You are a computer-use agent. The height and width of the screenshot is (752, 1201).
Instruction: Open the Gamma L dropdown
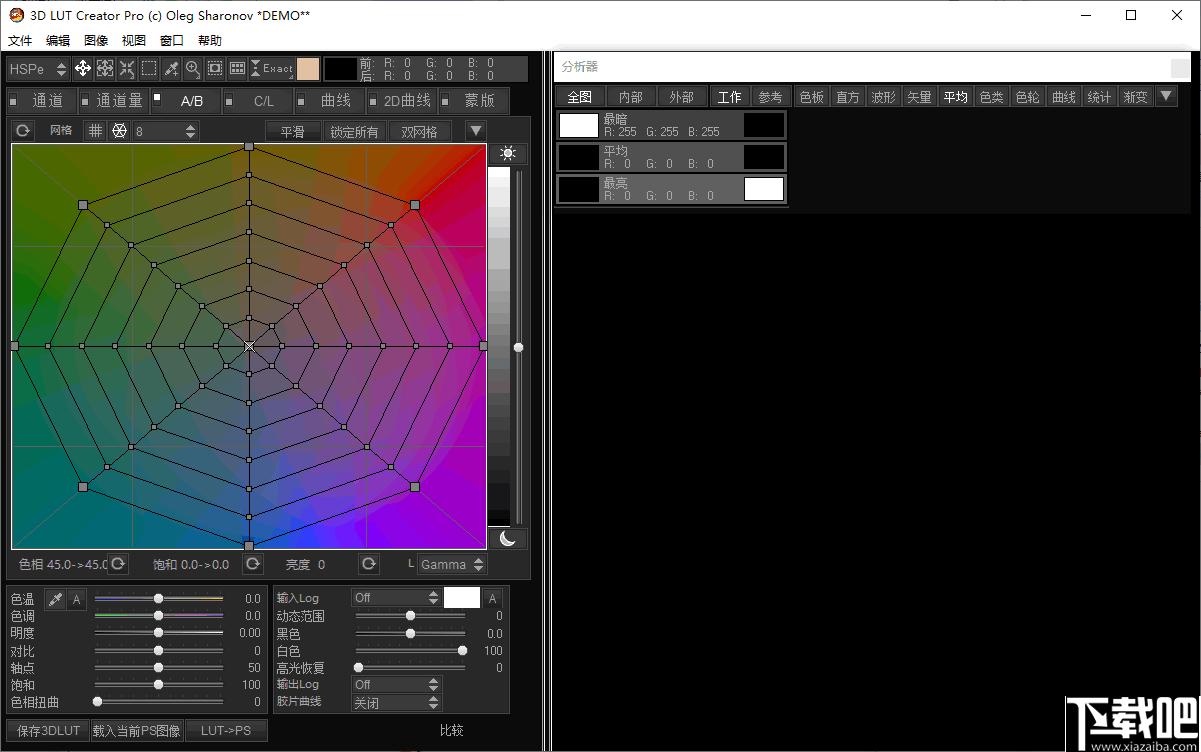[x=451, y=564]
